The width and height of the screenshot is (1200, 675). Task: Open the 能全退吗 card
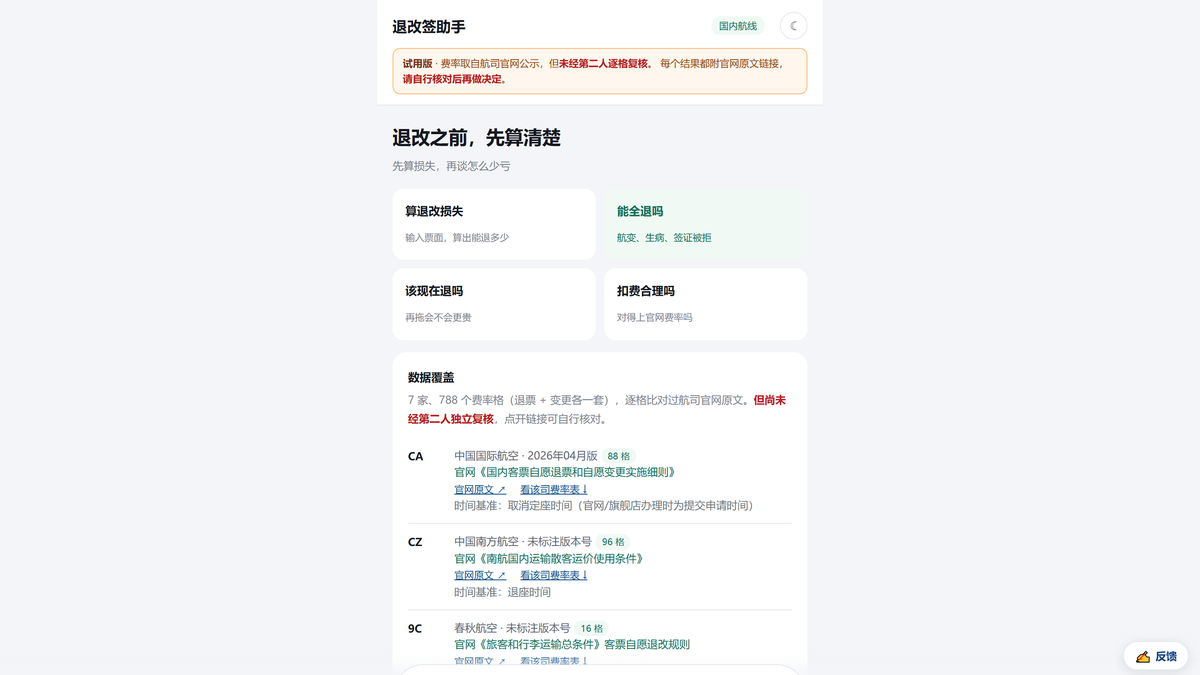pyautogui.click(x=706, y=224)
